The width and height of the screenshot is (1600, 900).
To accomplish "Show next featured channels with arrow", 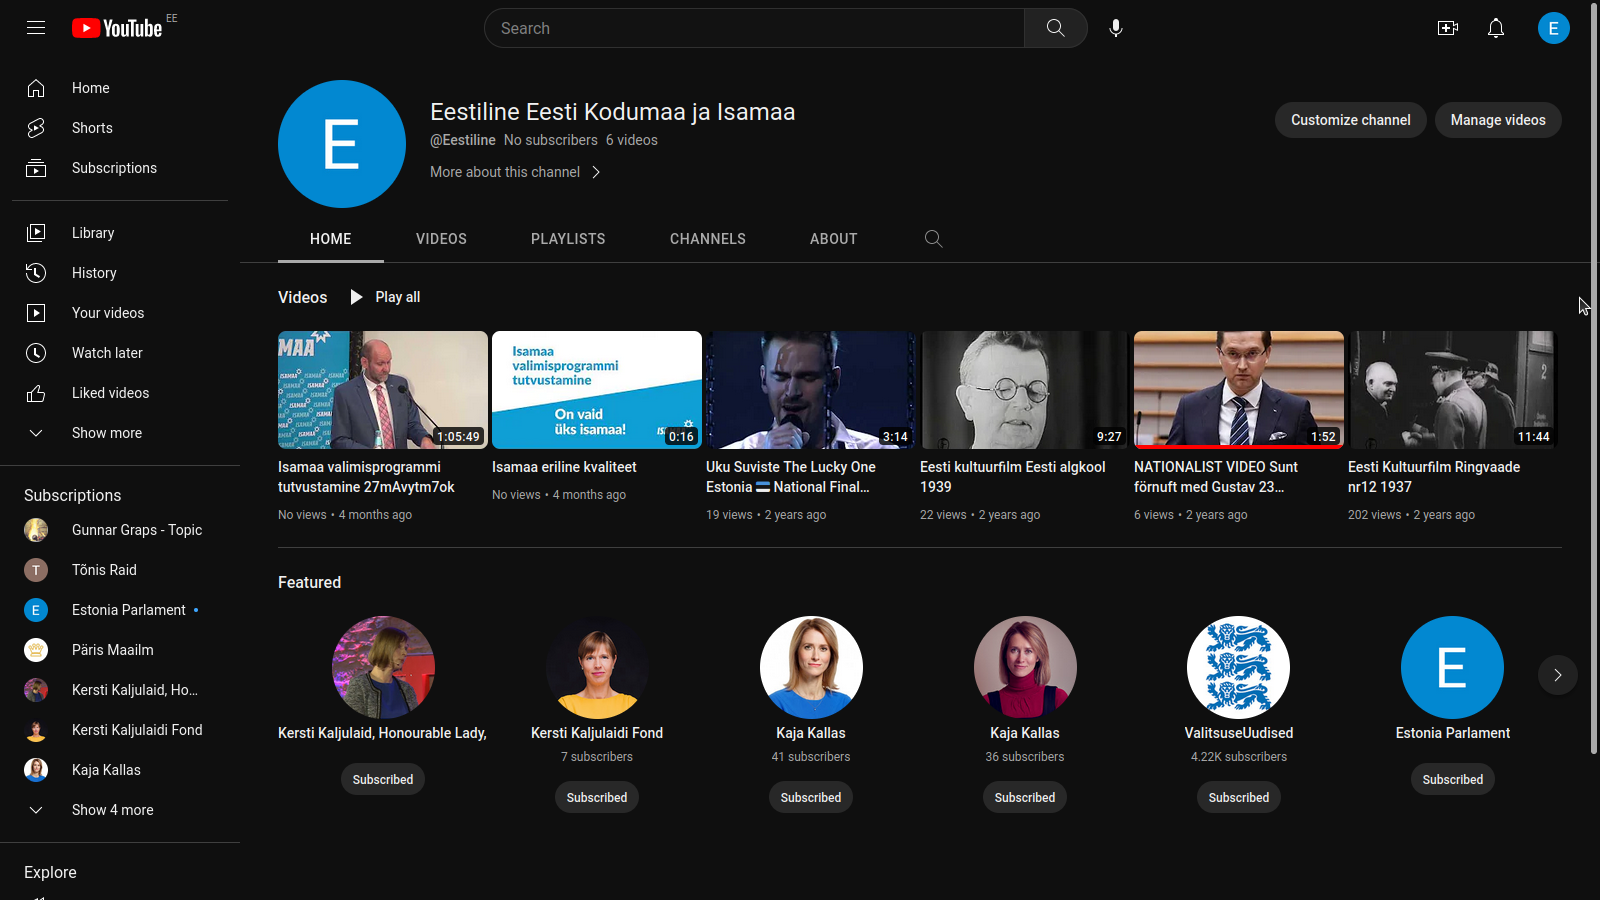I will tap(1557, 675).
